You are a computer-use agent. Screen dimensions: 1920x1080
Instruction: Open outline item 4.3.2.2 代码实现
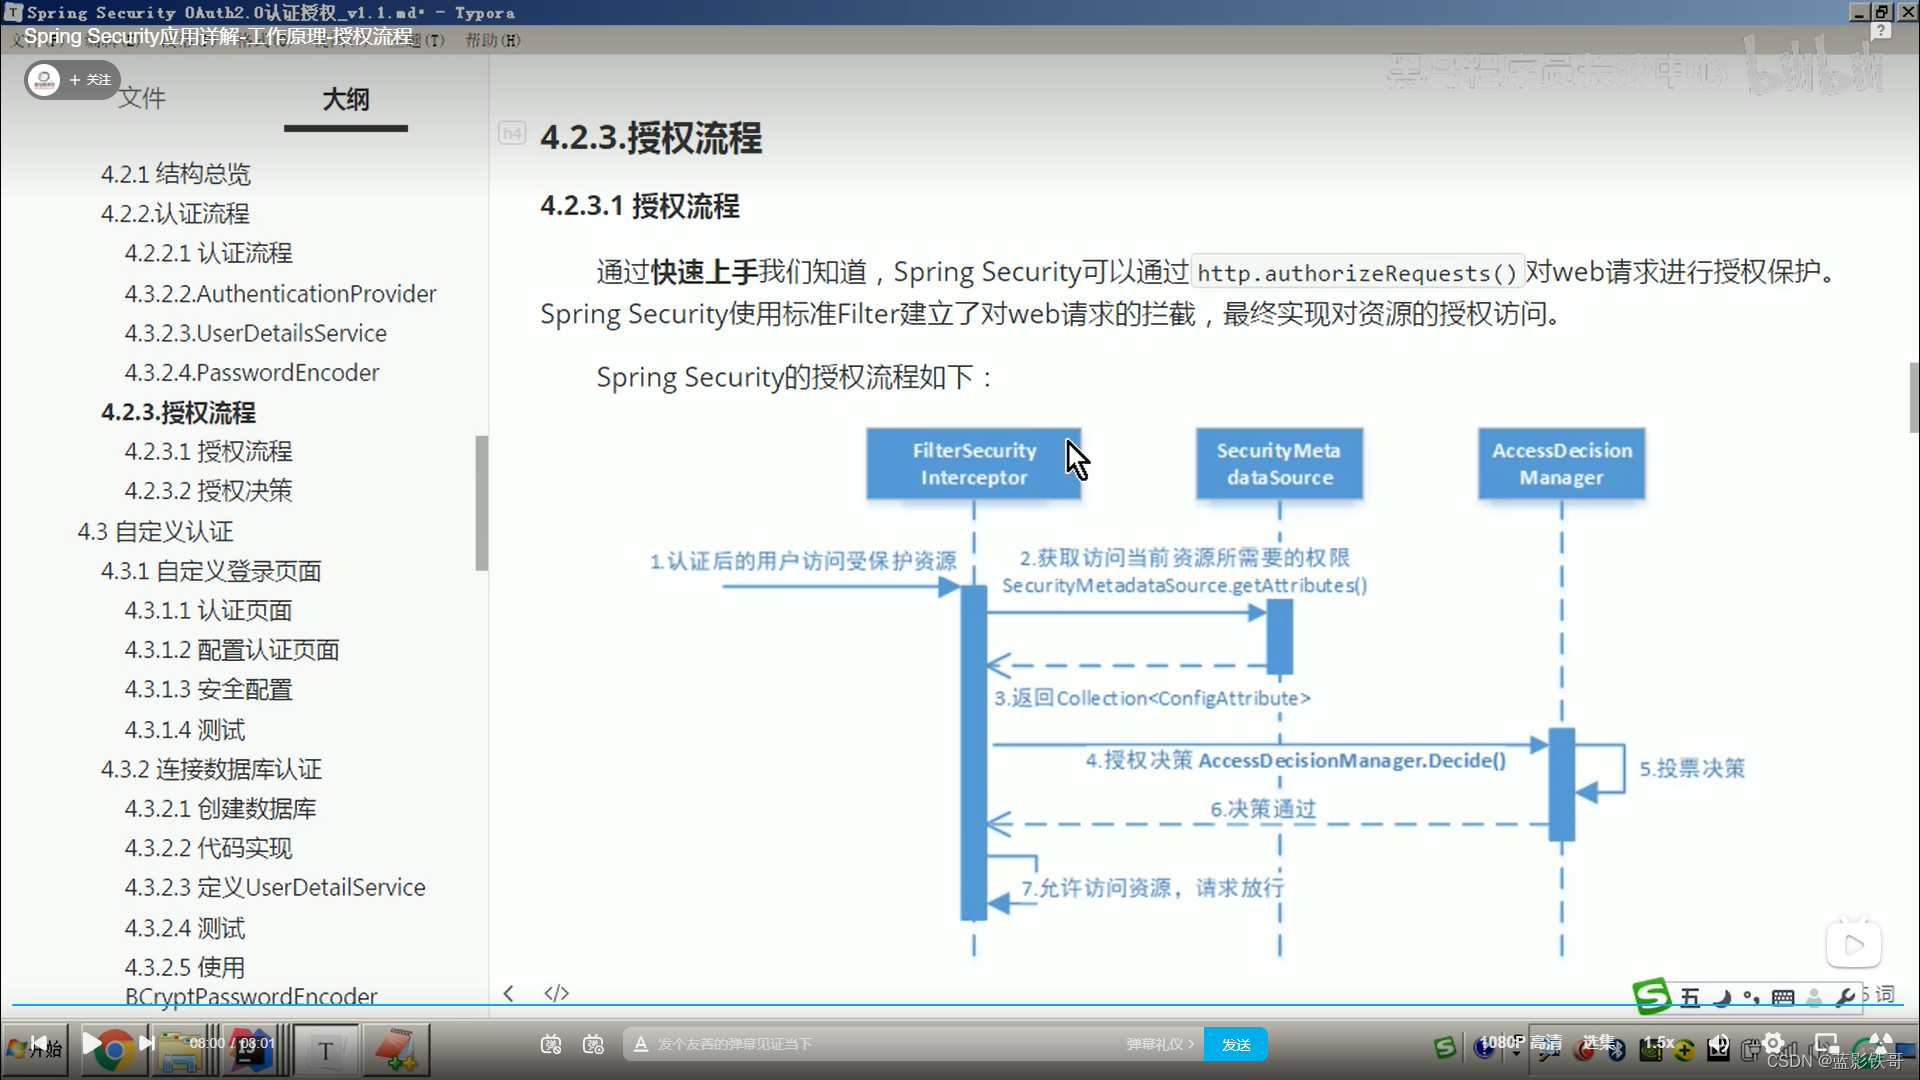coord(208,848)
